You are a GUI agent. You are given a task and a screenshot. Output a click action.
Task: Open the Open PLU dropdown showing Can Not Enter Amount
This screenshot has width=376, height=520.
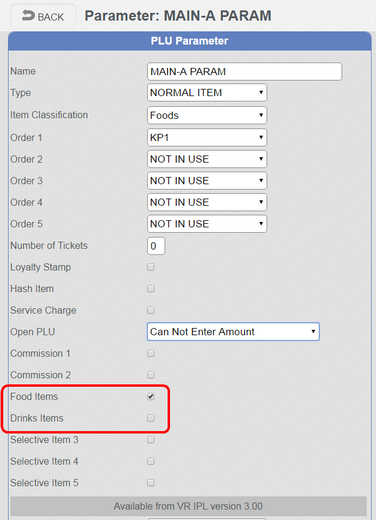233,332
